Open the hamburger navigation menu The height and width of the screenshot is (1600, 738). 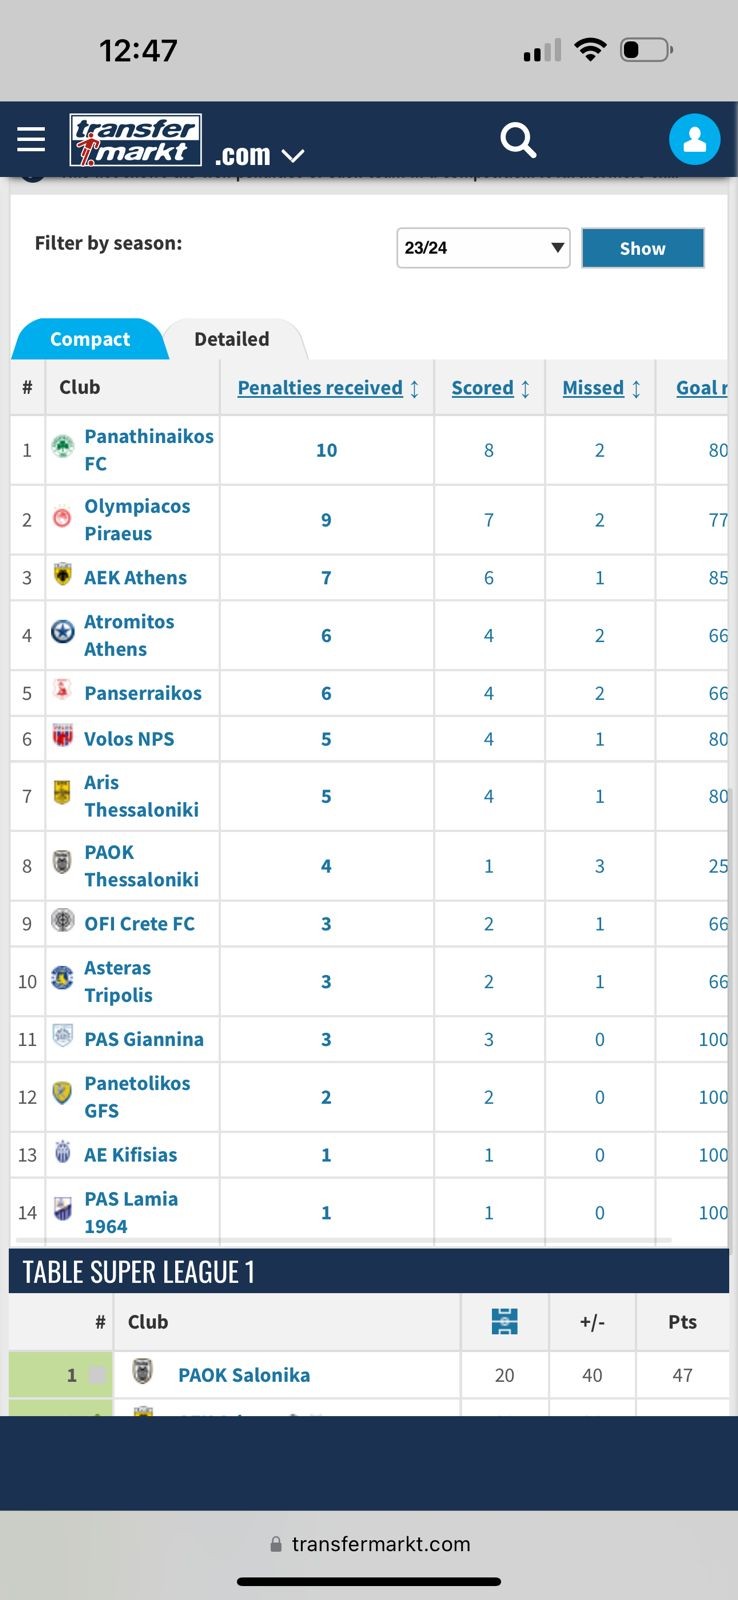click(31, 139)
